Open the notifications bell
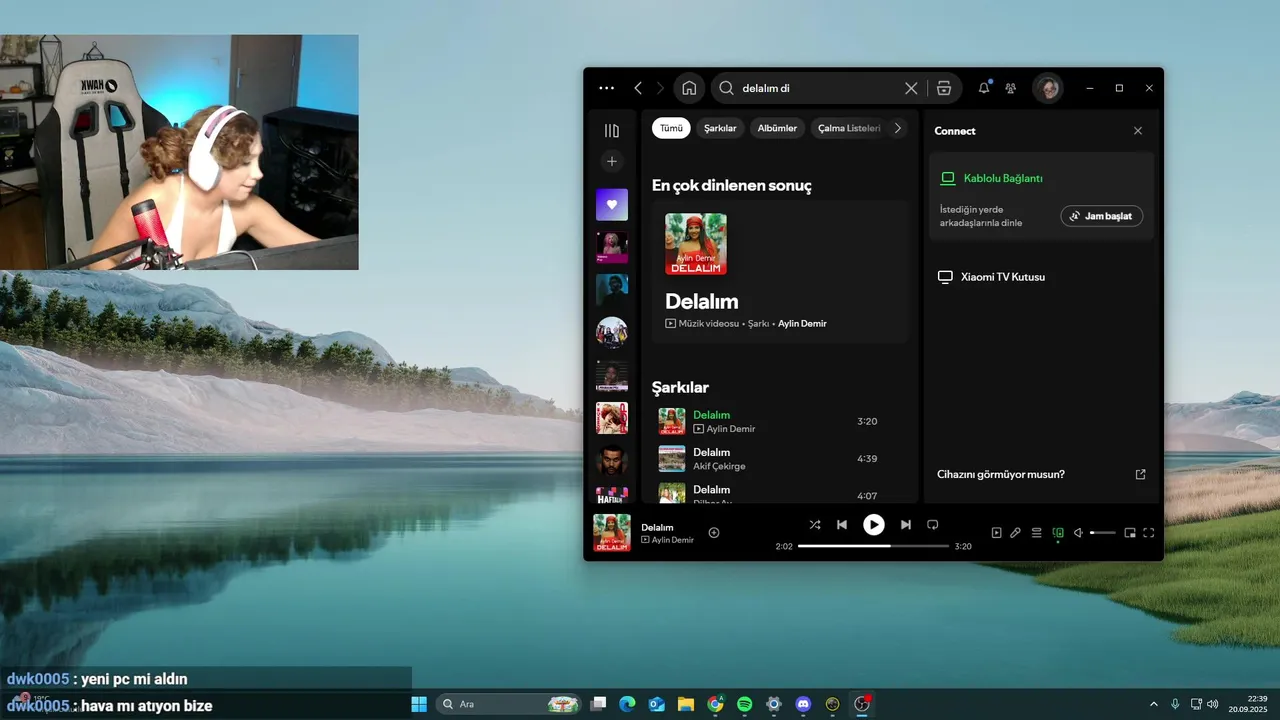 point(984,88)
